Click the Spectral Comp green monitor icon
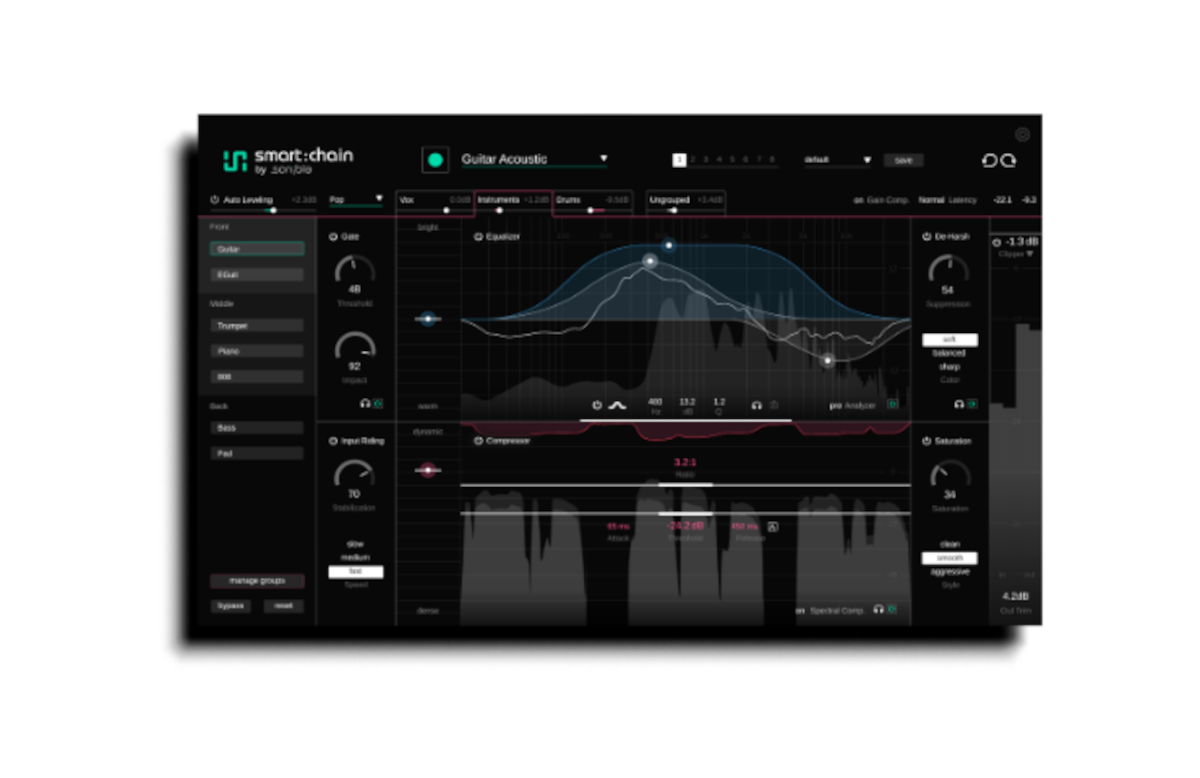The height and width of the screenshot is (778, 1200). (x=892, y=609)
